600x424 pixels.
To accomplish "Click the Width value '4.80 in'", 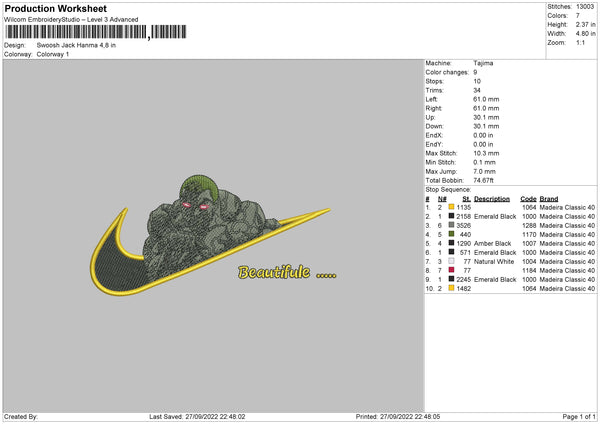I will [585, 34].
